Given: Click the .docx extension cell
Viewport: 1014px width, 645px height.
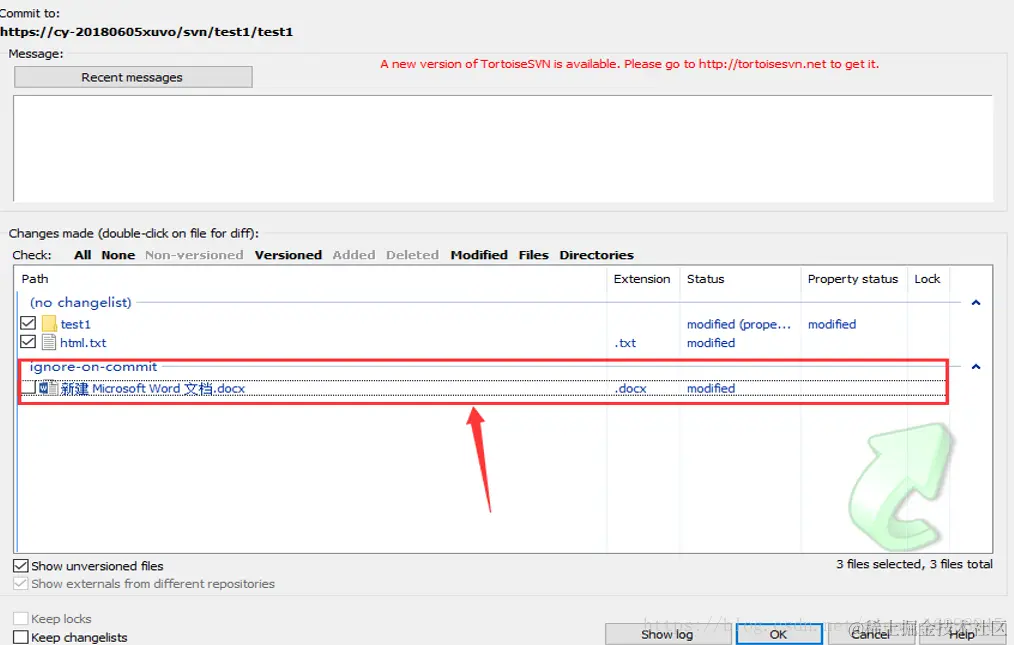Looking at the screenshot, I should tap(631, 388).
